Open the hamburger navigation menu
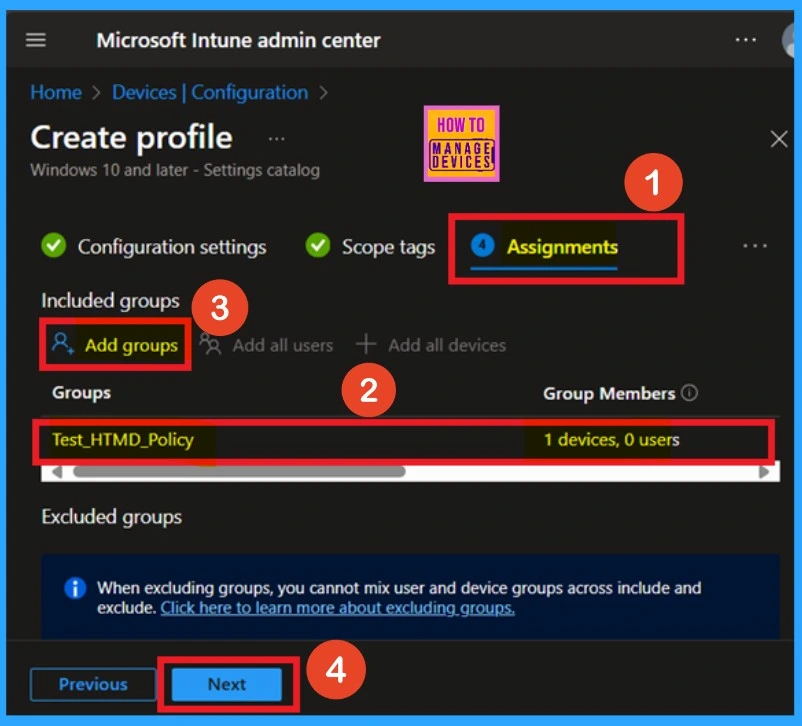 click(36, 40)
